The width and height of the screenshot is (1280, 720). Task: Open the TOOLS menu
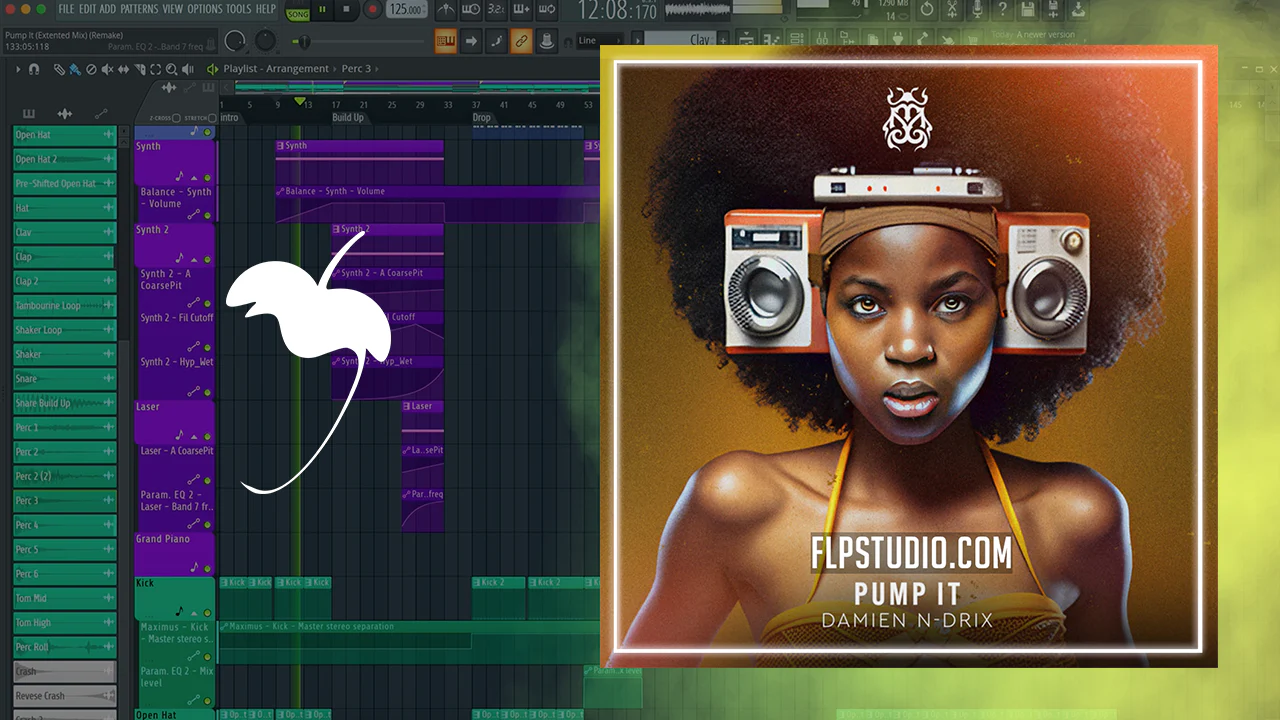point(239,9)
